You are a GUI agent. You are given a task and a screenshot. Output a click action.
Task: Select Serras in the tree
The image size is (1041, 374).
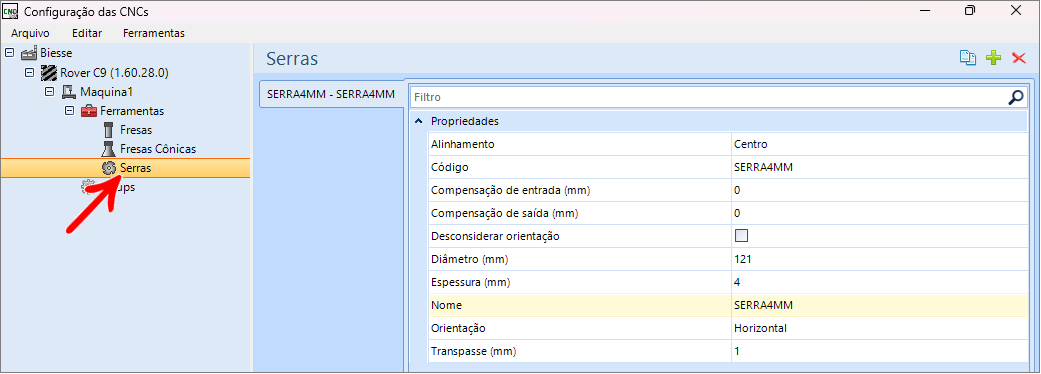[135, 169]
